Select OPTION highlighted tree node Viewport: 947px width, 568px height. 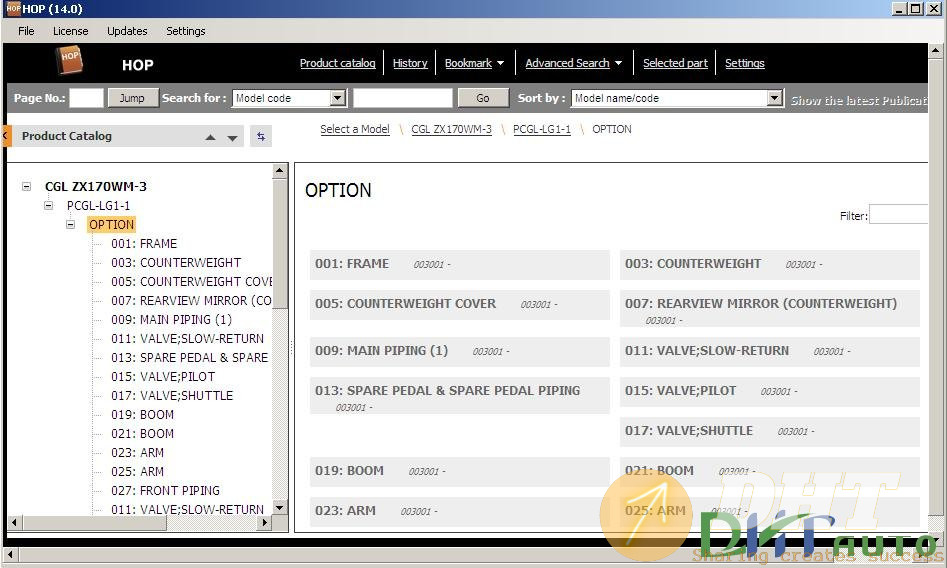[x=111, y=225]
